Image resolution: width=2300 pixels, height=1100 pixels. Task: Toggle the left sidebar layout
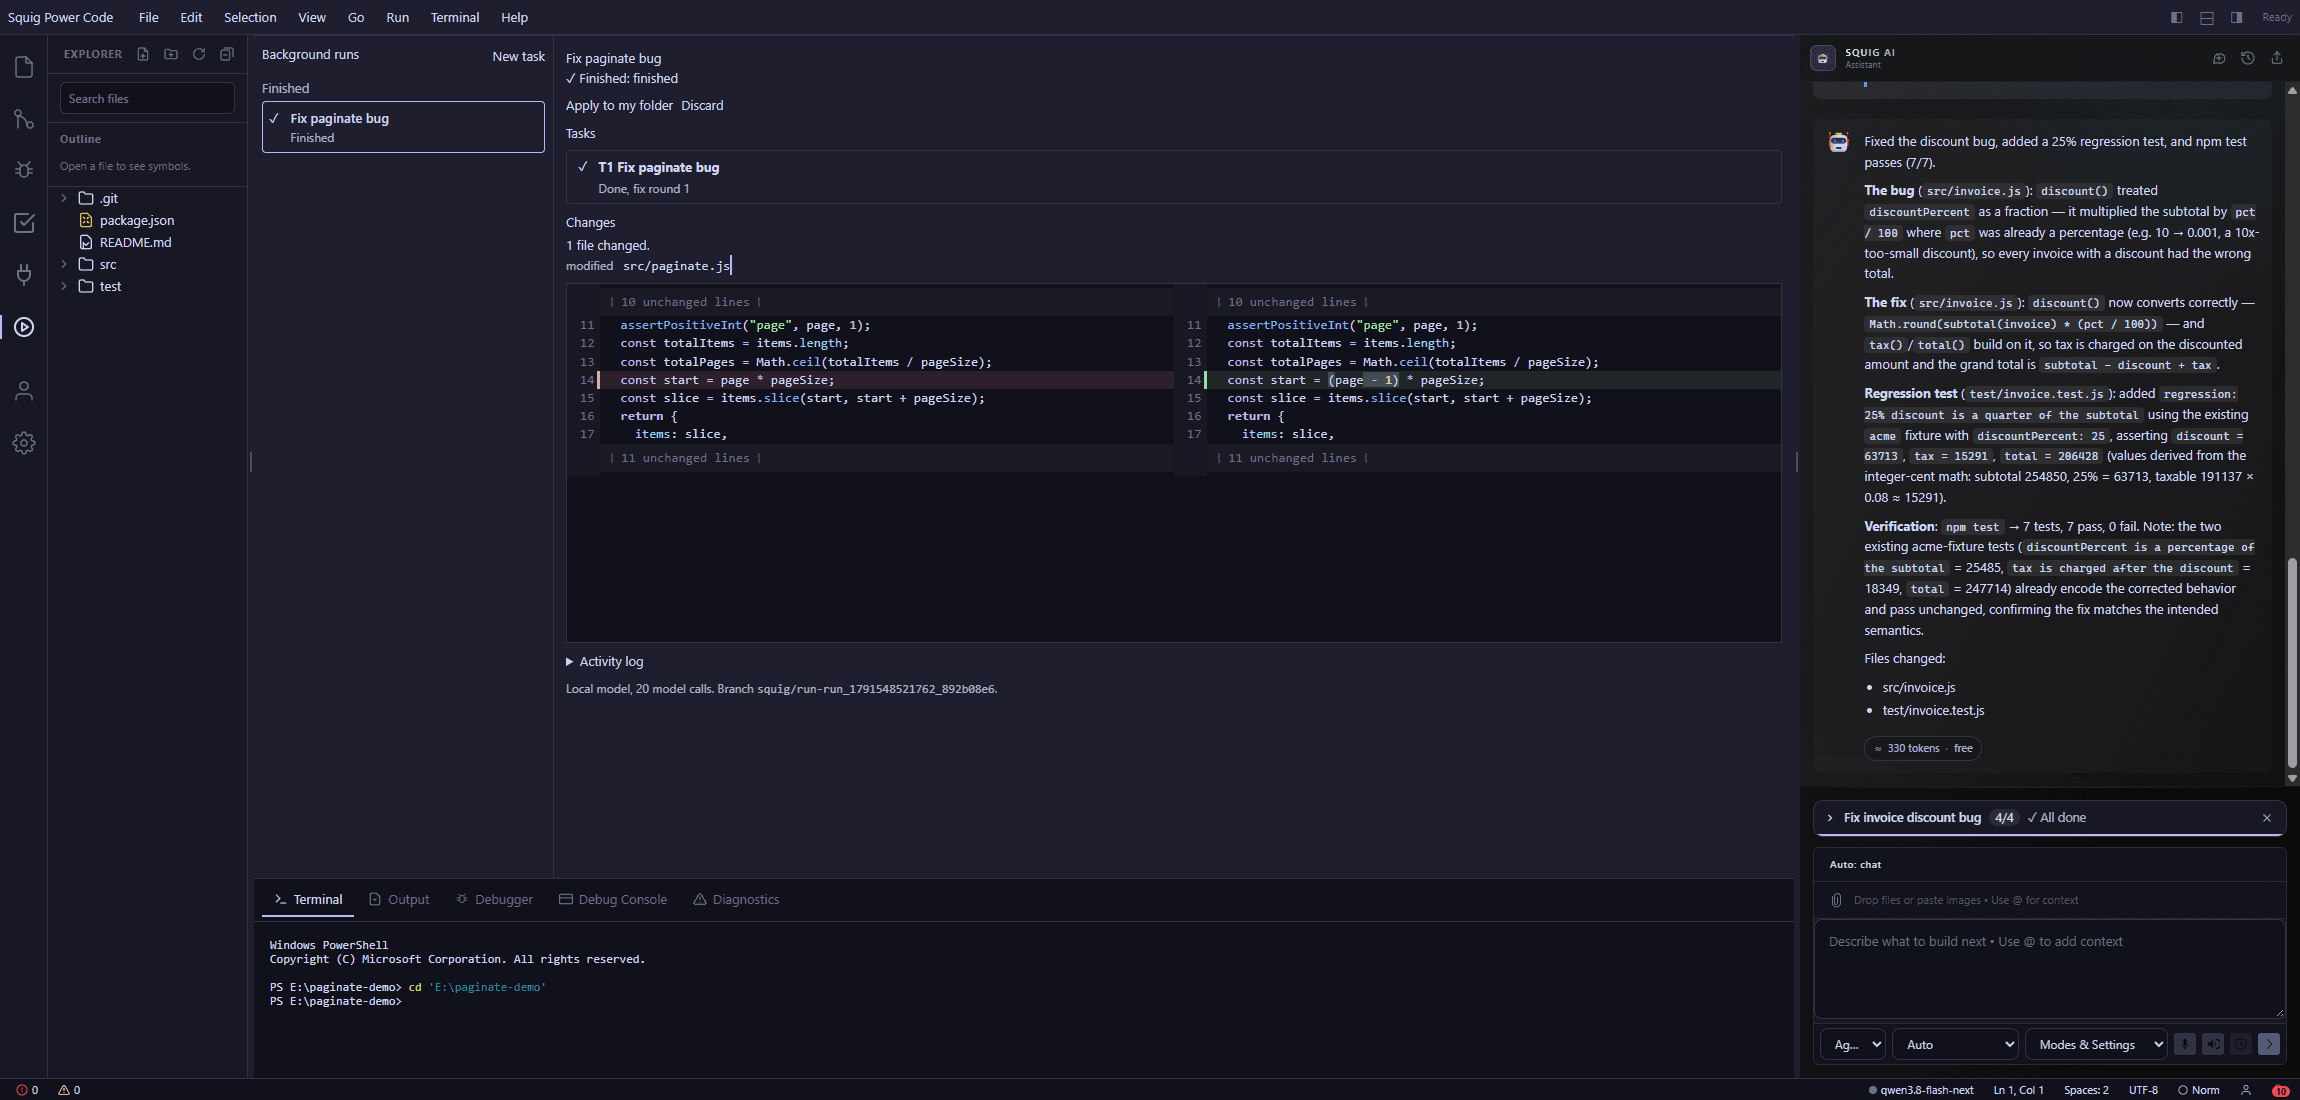(x=2176, y=17)
